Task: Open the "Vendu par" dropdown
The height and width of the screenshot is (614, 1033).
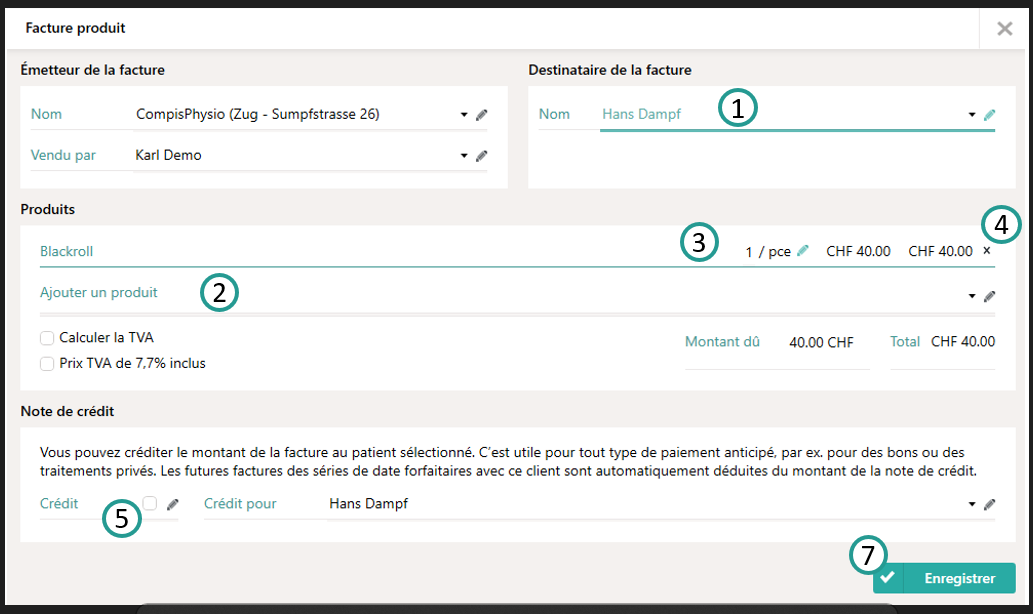Action: coord(462,155)
